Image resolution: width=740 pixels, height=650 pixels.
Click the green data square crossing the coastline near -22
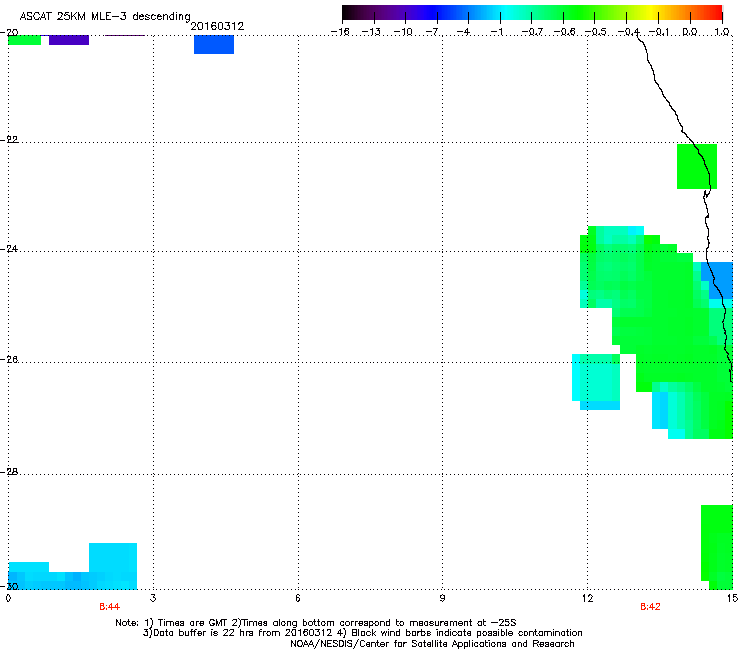coord(697,166)
